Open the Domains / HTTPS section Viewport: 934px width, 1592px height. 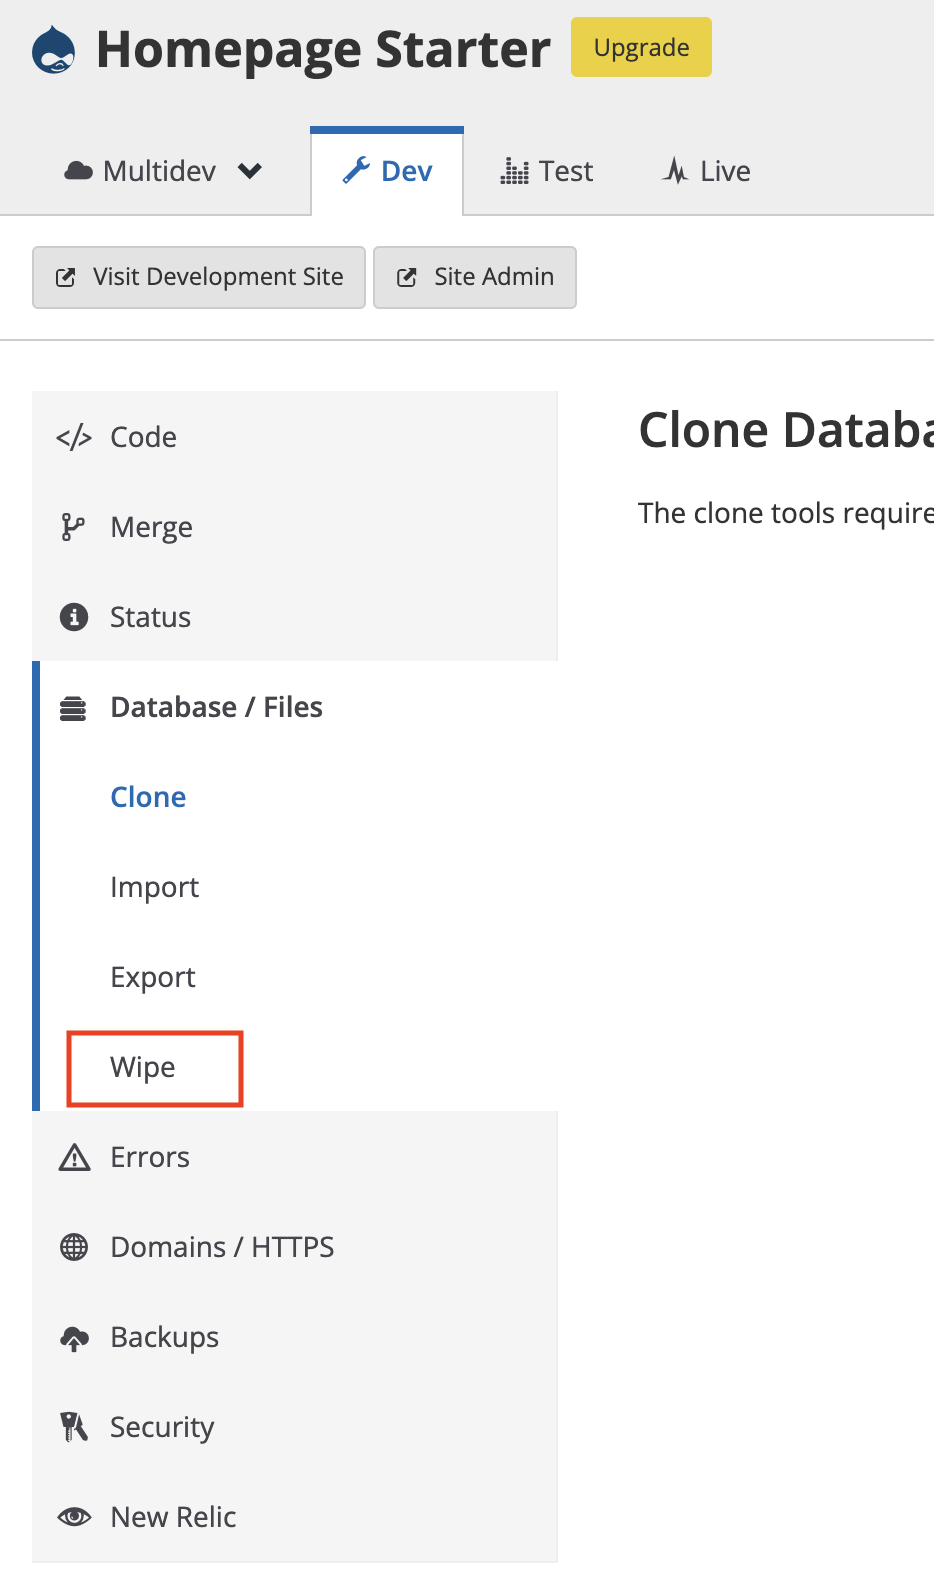click(x=295, y=1246)
